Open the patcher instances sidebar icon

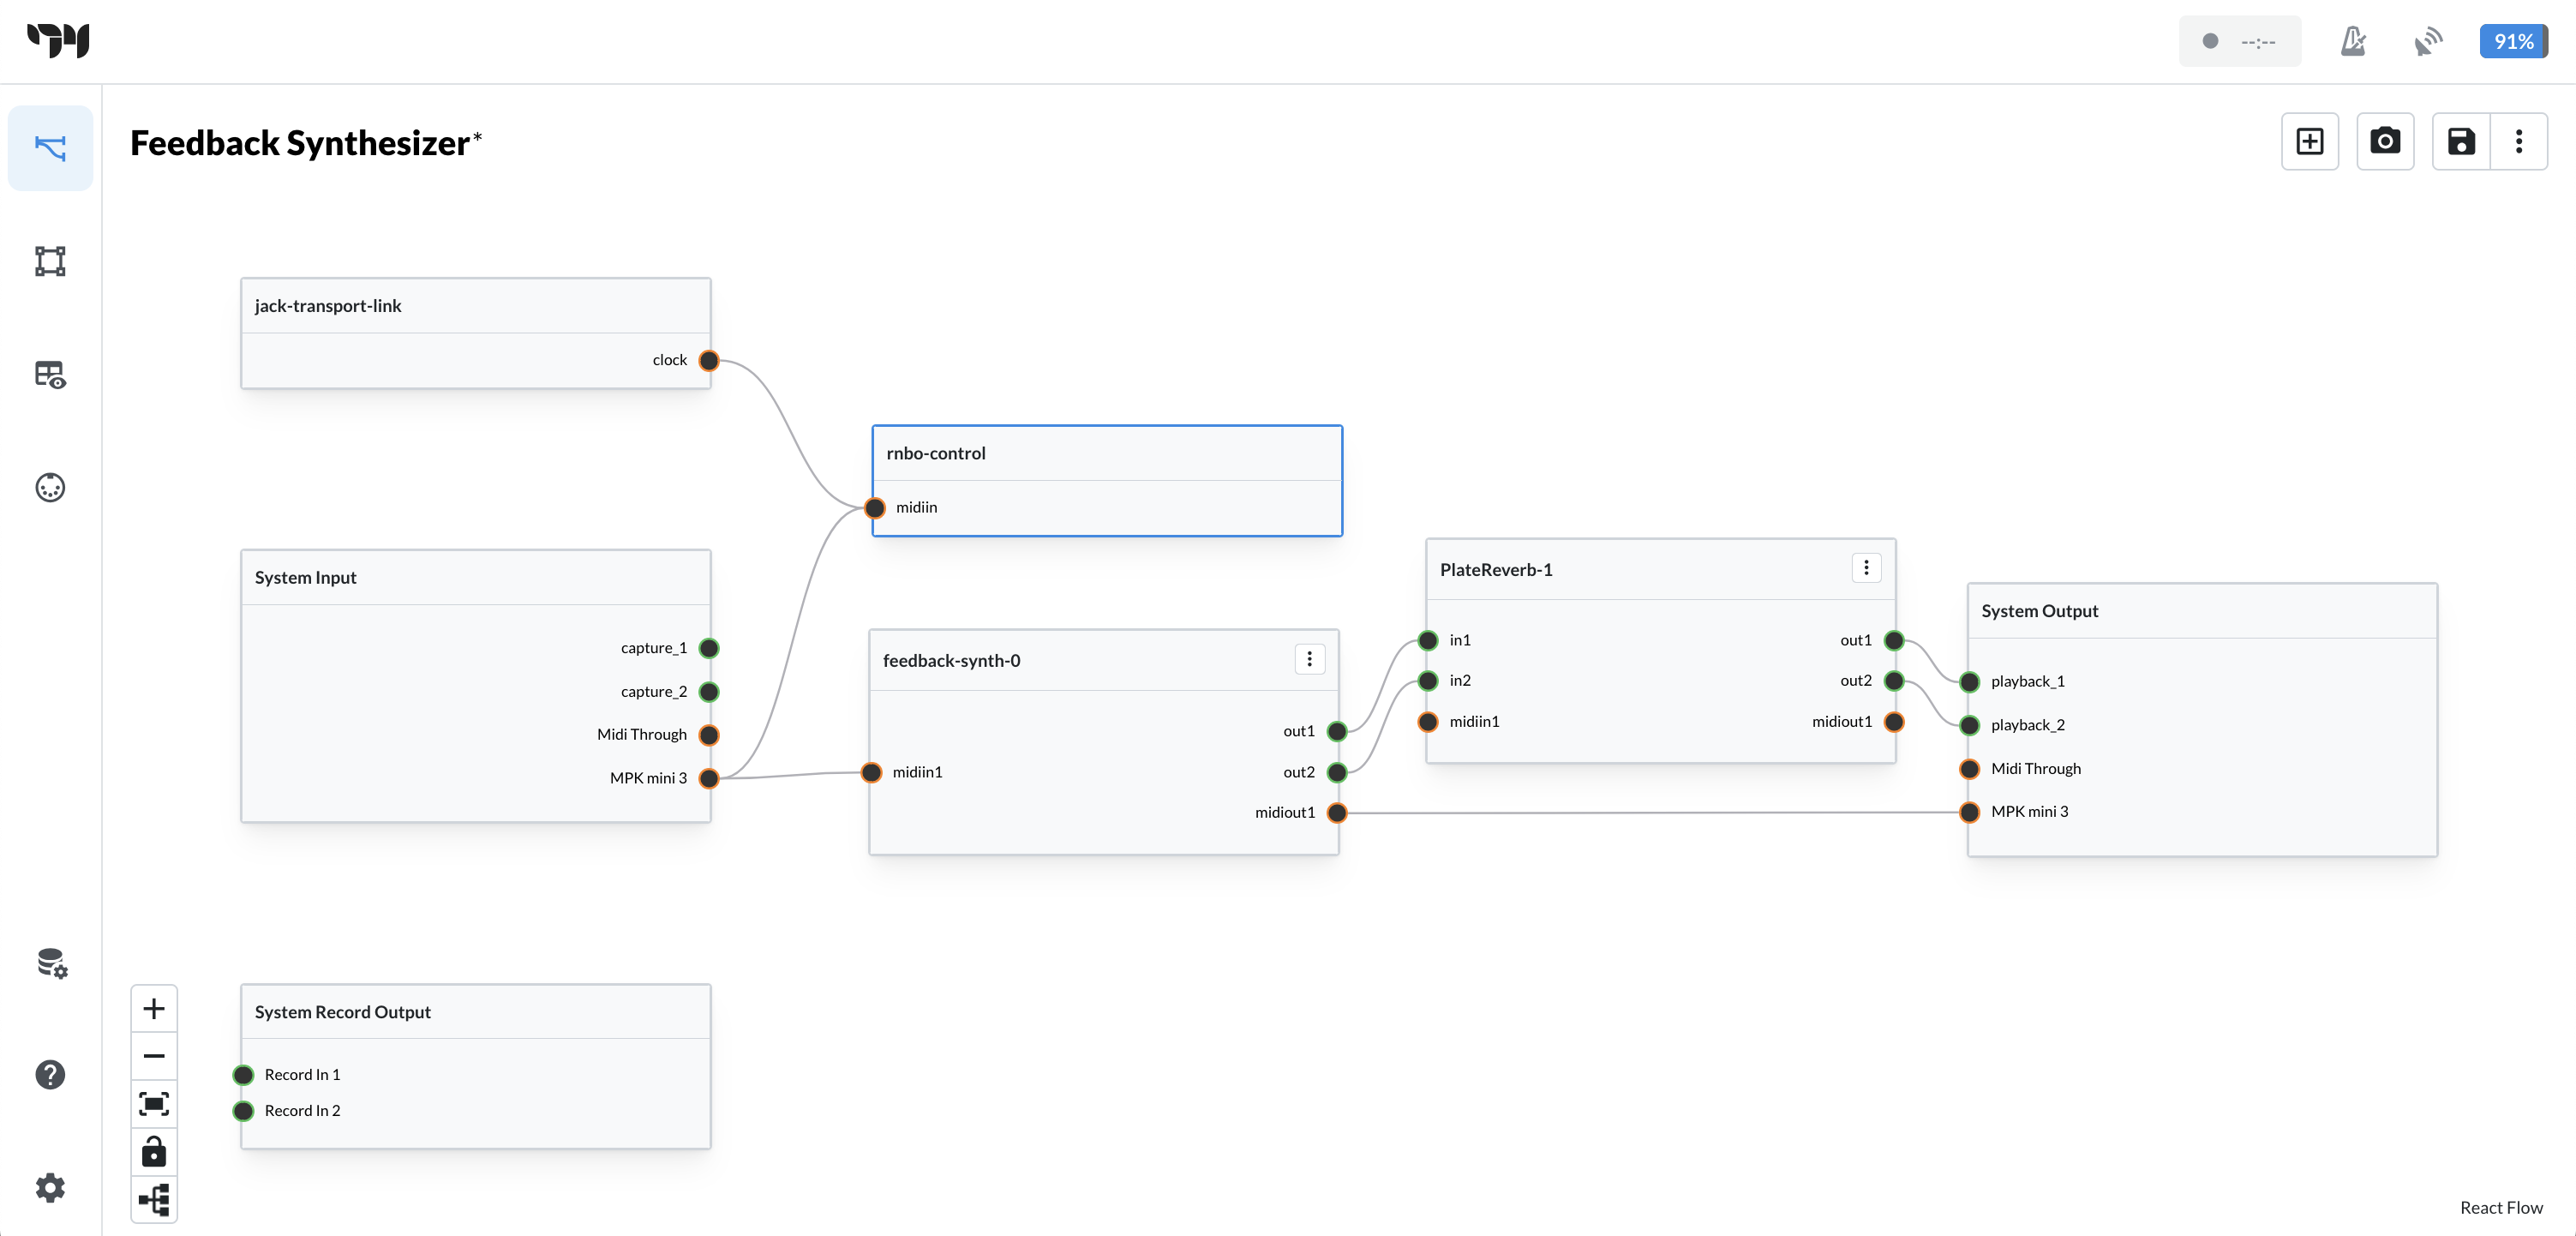pyautogui.click(x=50, y=261)
